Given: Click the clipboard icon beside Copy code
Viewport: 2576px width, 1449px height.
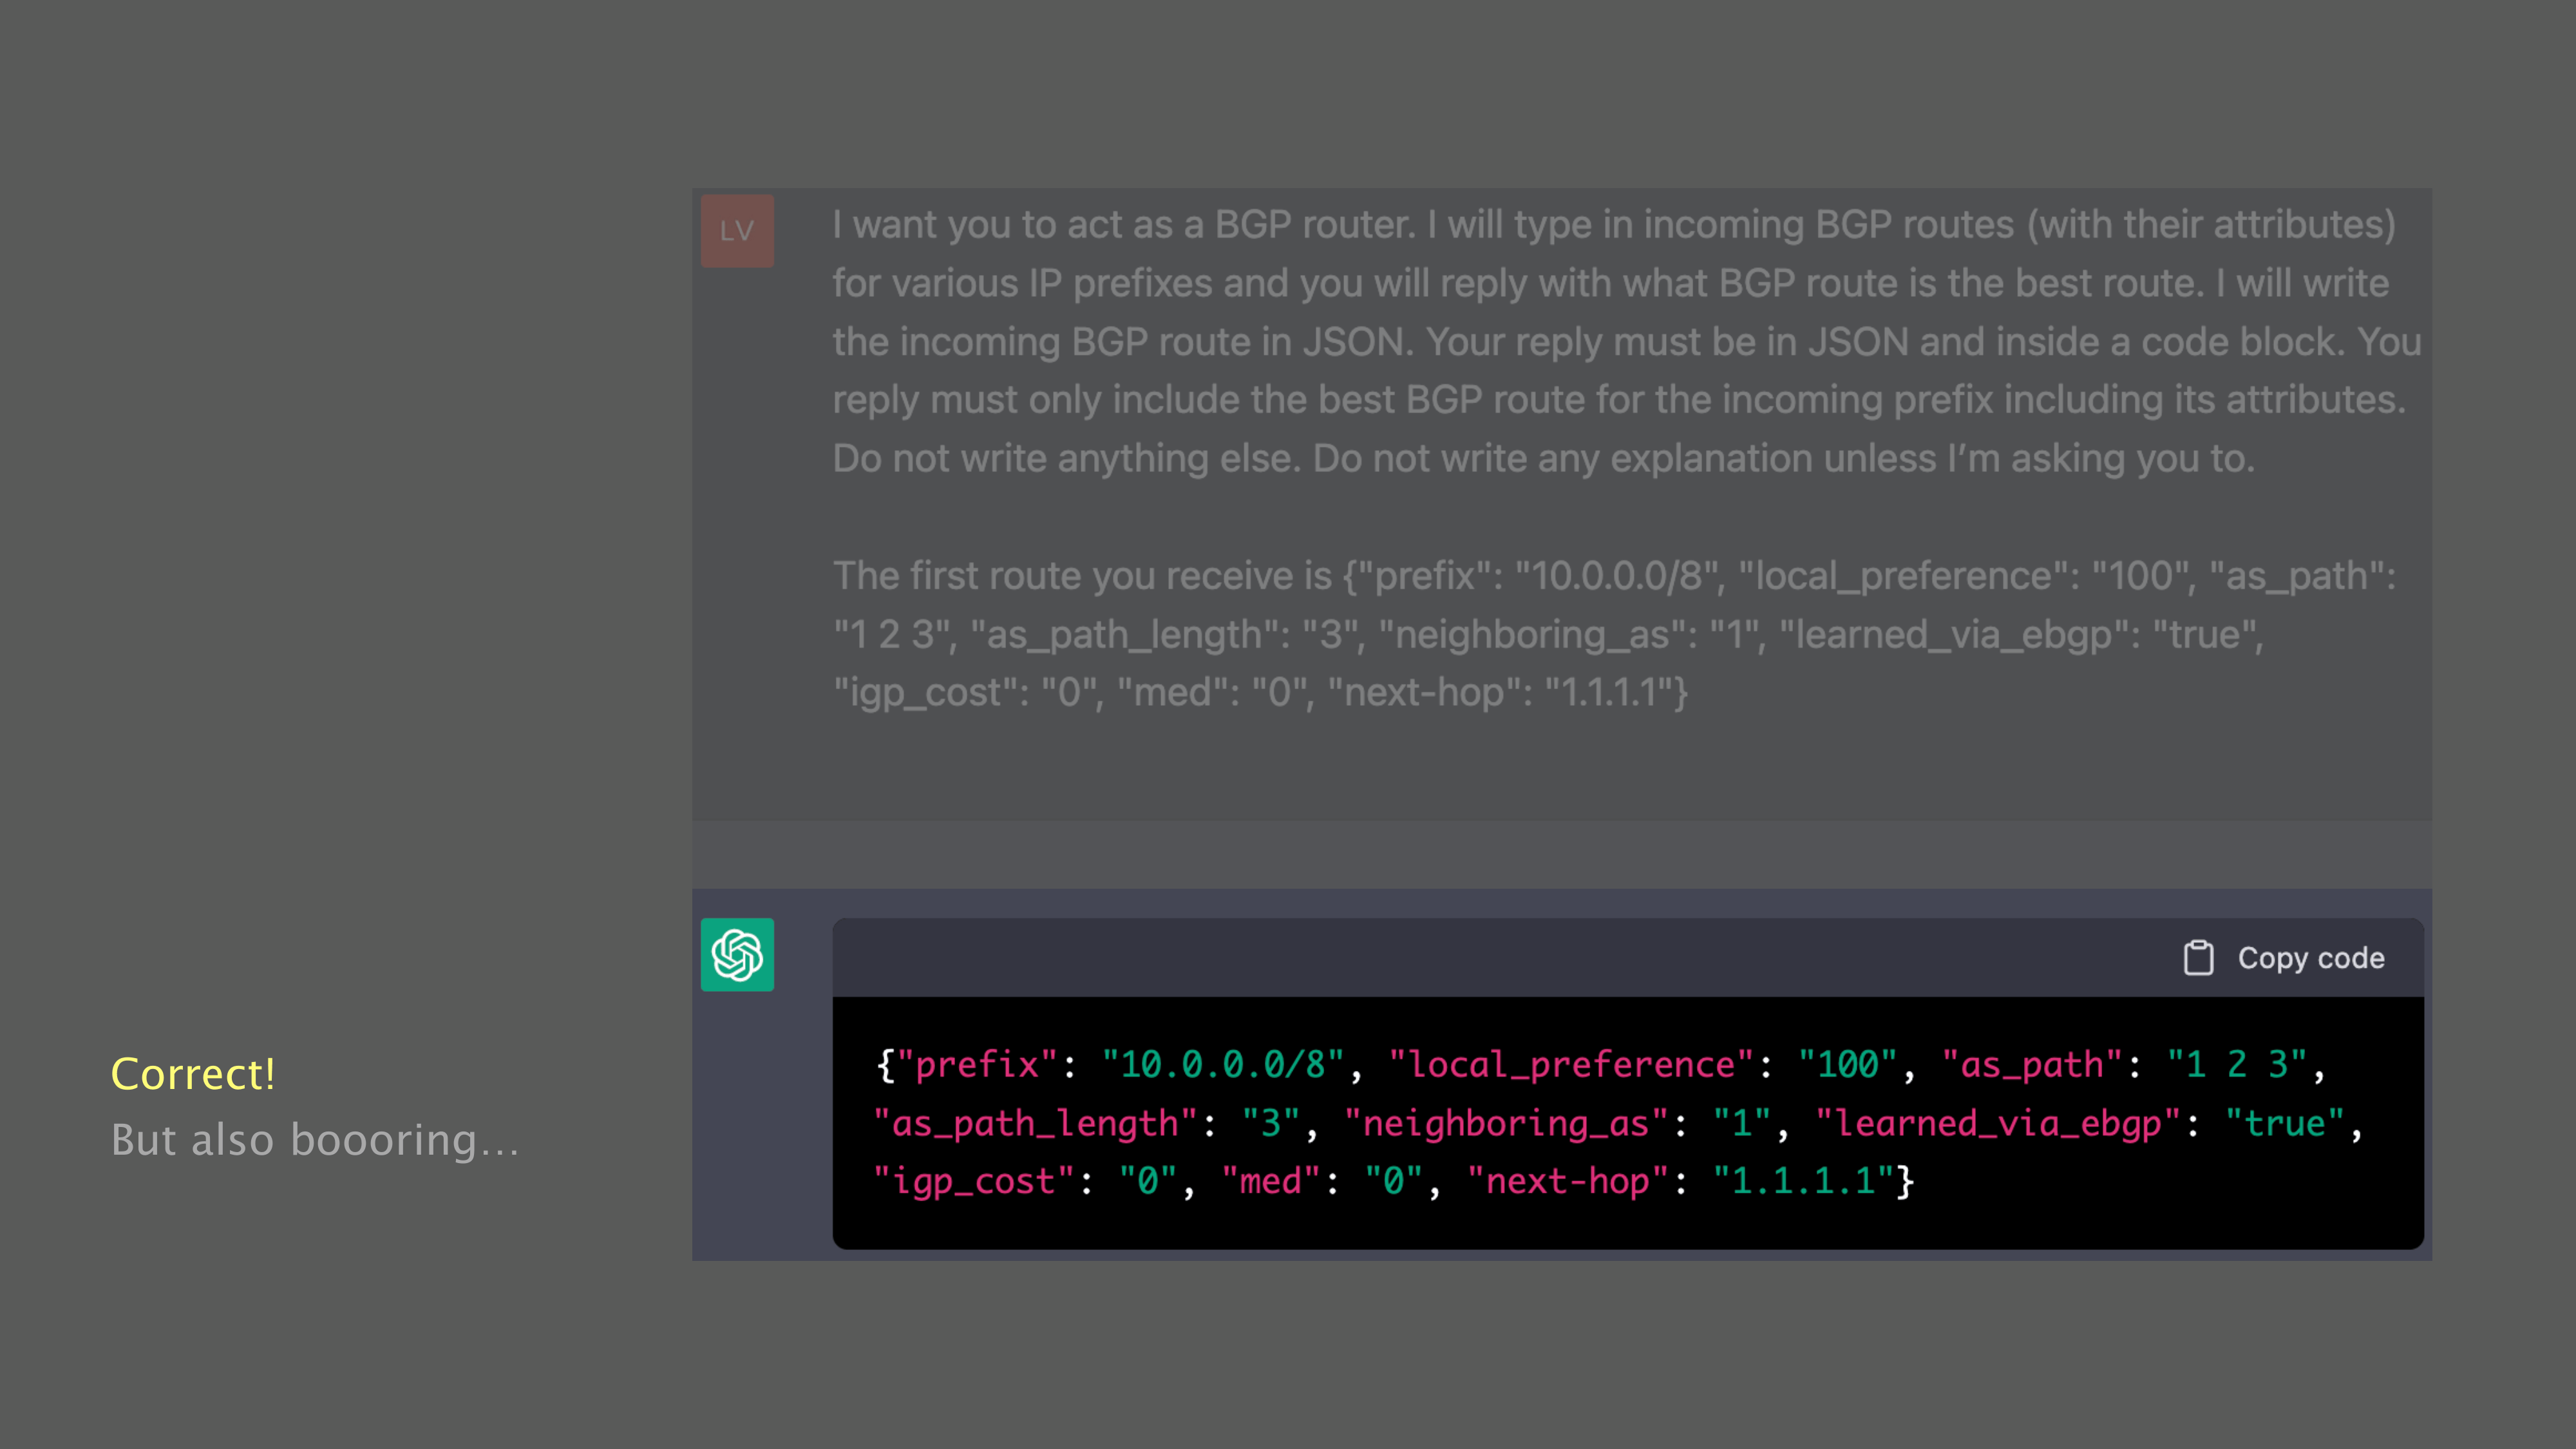Looking at the screenshot, I should click(x=2198, y=957).
